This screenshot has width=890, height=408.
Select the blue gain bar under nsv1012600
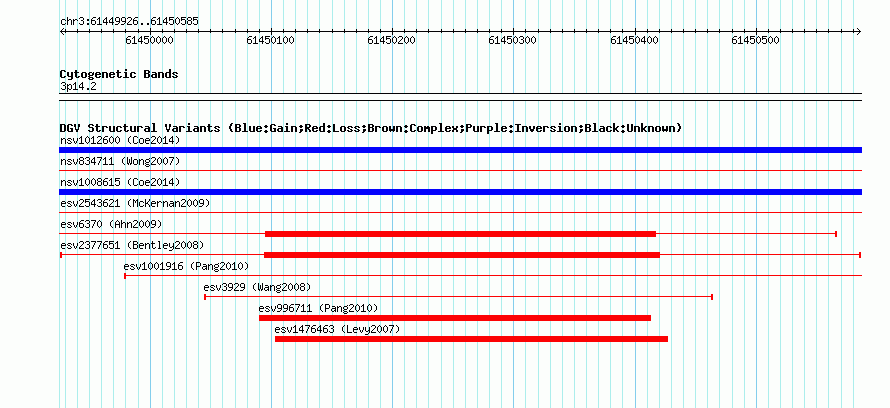[460, 150]
